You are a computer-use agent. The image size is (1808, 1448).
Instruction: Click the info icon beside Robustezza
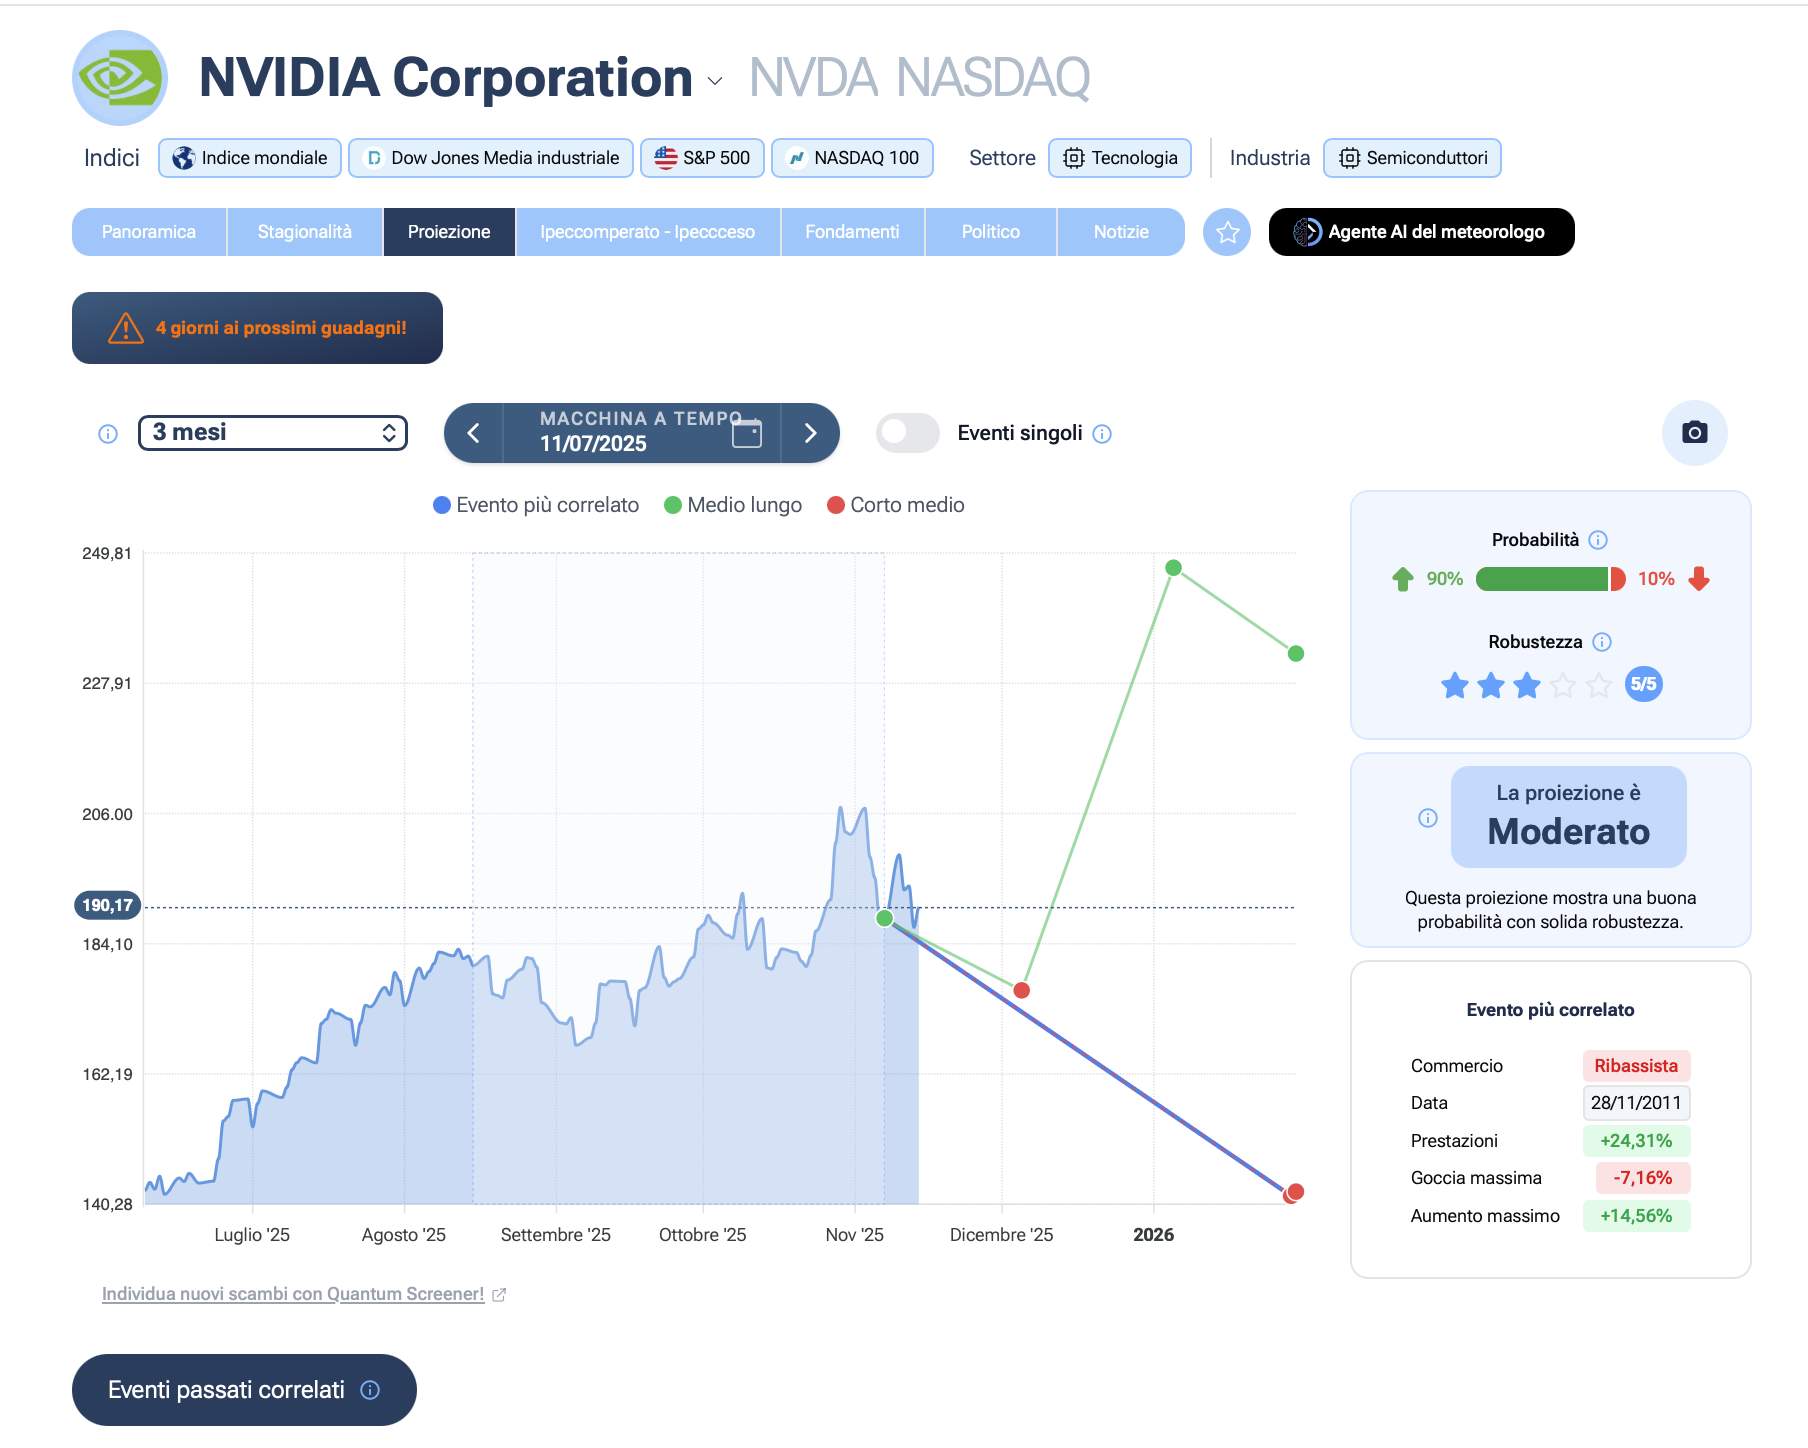click(1602, 642)
